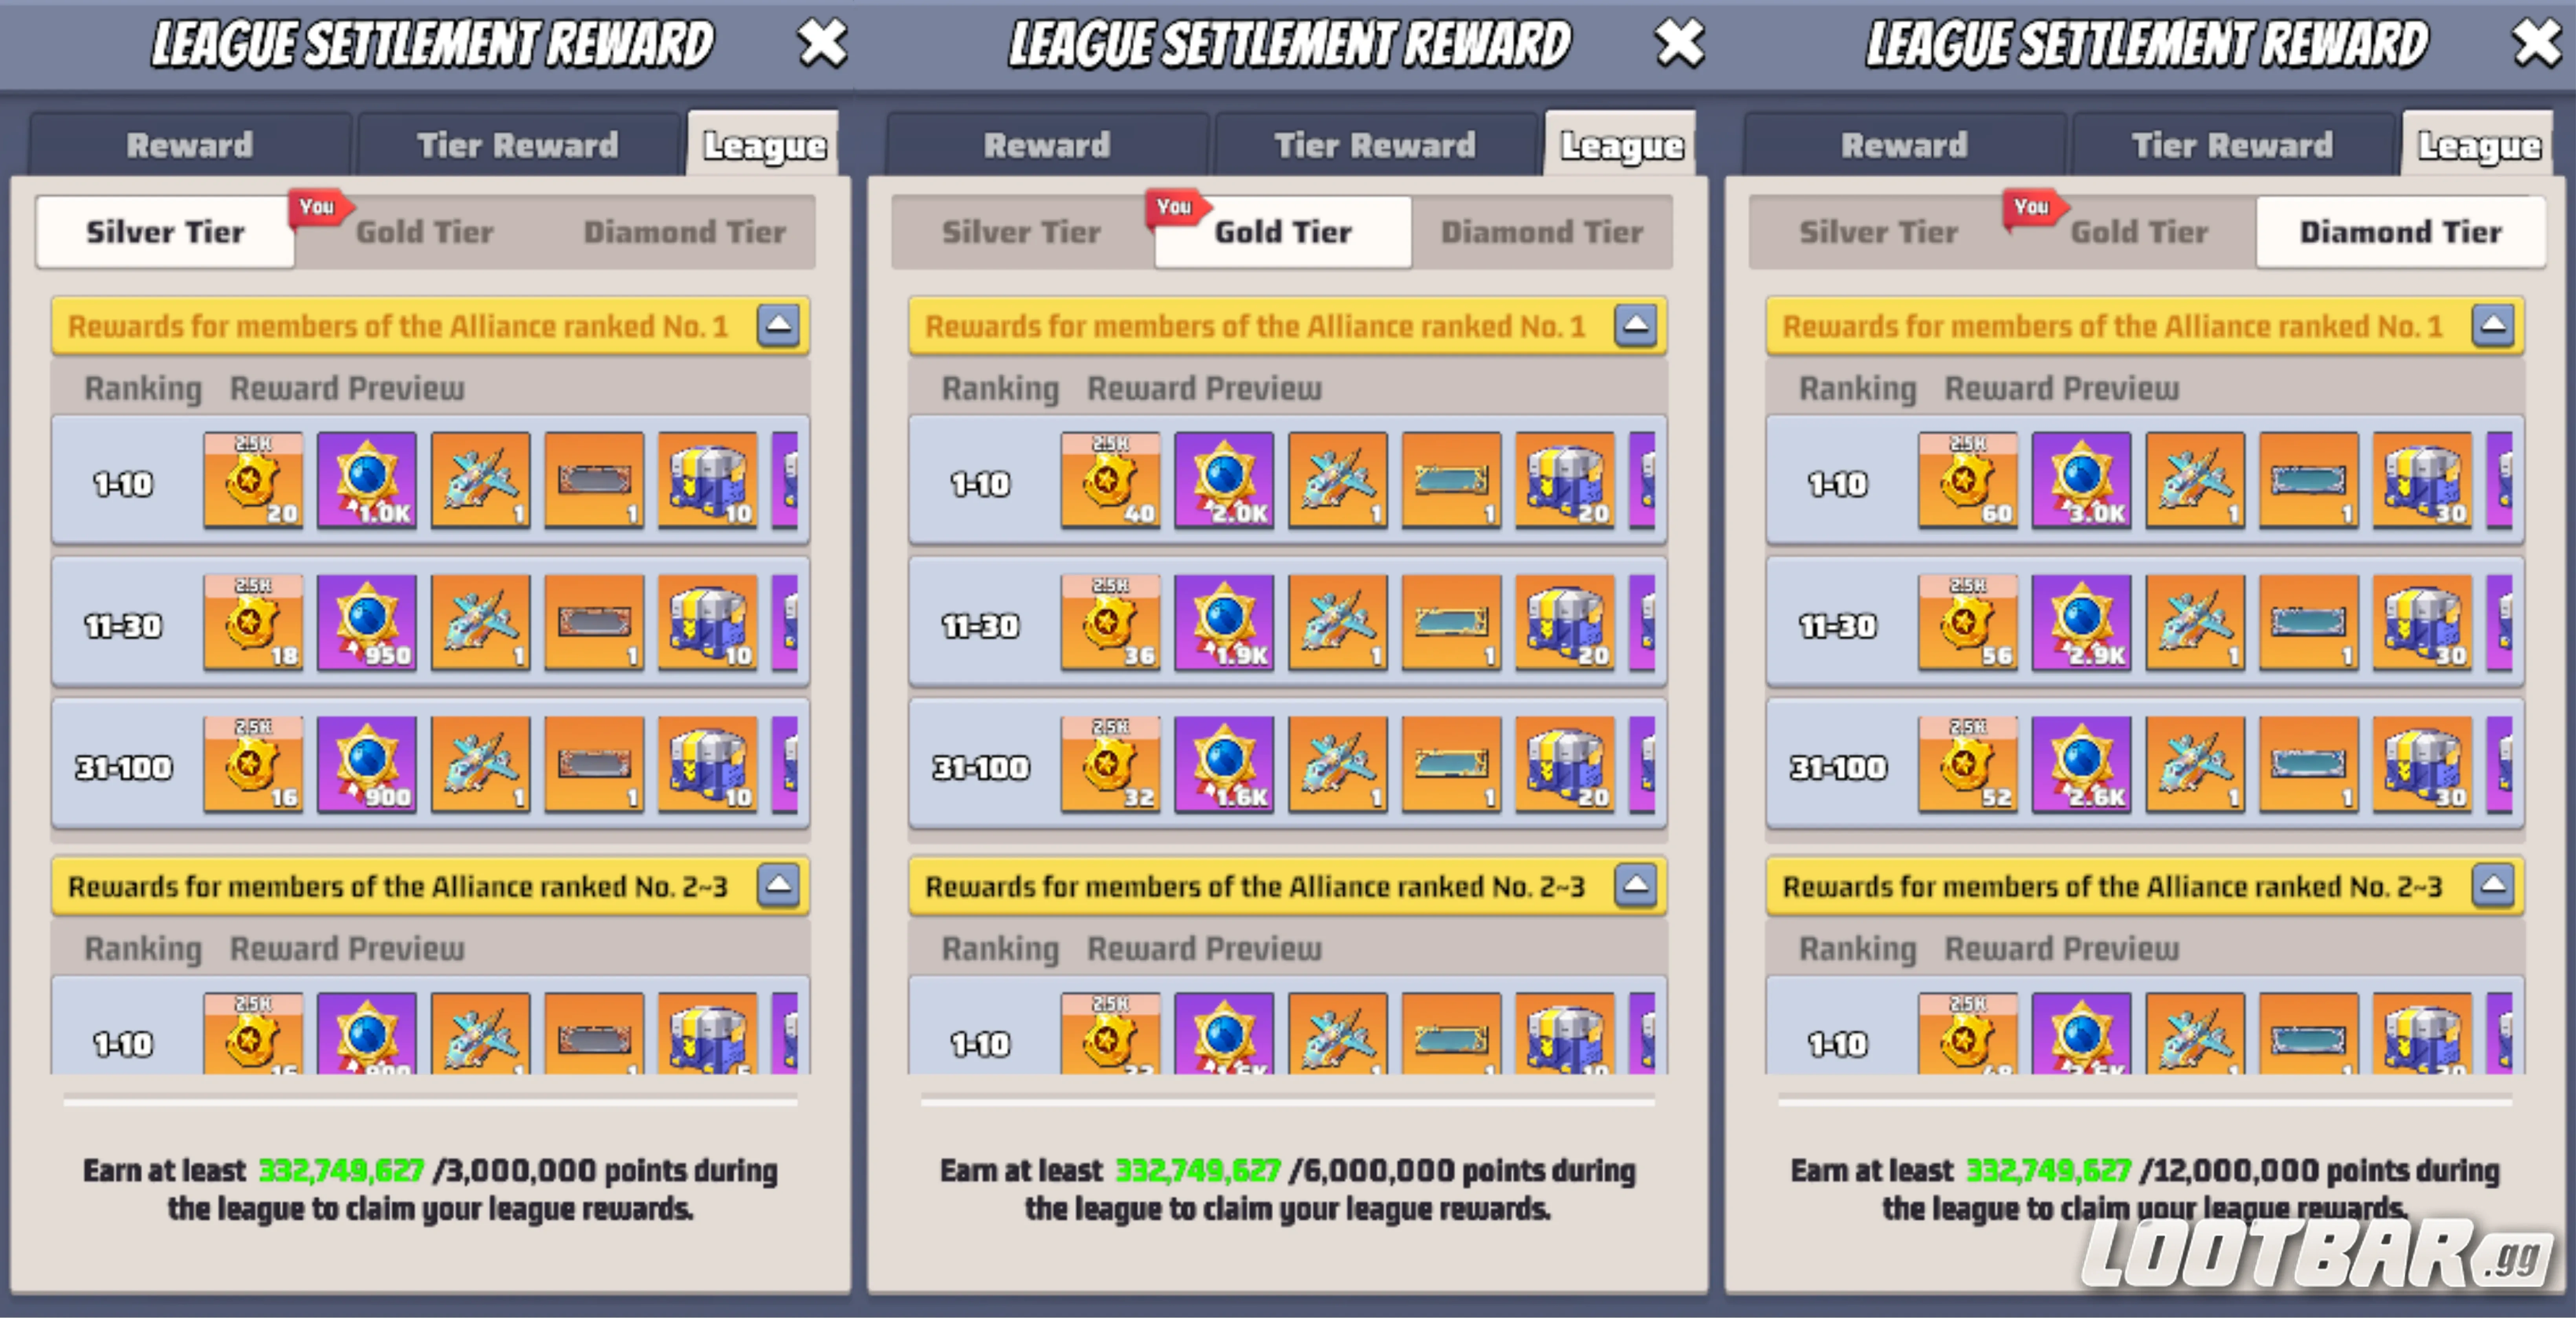
Task: Click the 52 medal reward in Diamond Tier 31-100 row
Action: [x=1968, y=764]
